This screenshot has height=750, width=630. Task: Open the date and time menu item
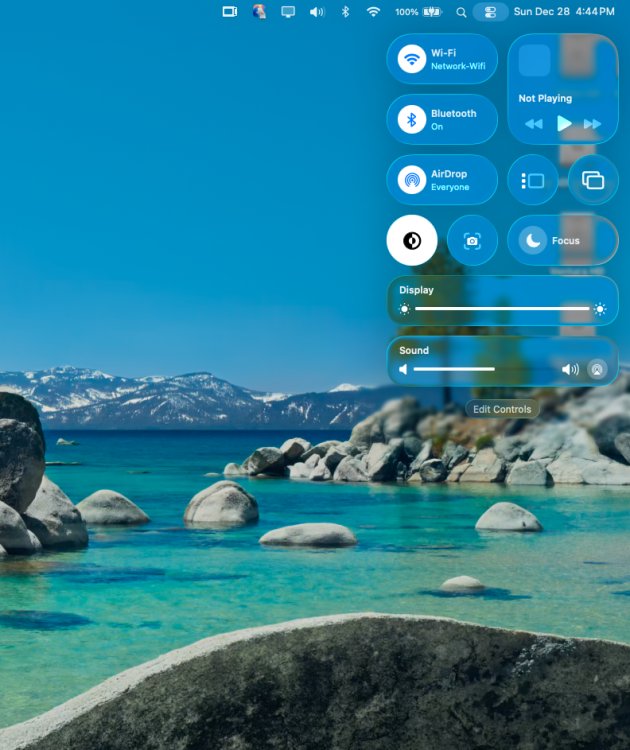click(564, 11)
